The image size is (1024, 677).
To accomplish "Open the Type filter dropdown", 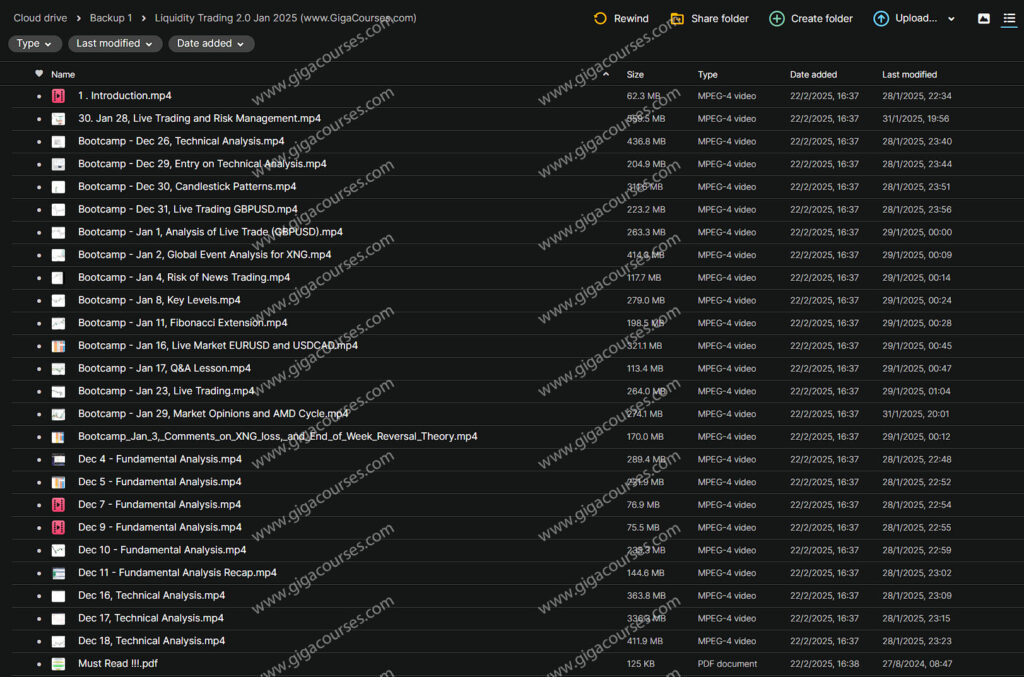I will pos(34,44).
